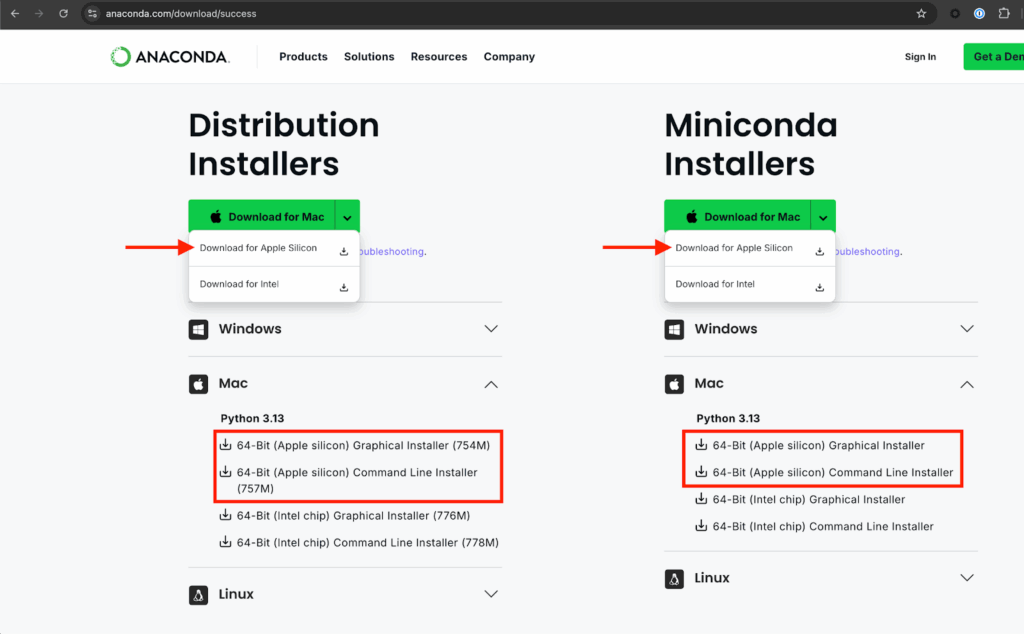Click the Anaconda logo in header
The image size is (1024, 634).
169,57
